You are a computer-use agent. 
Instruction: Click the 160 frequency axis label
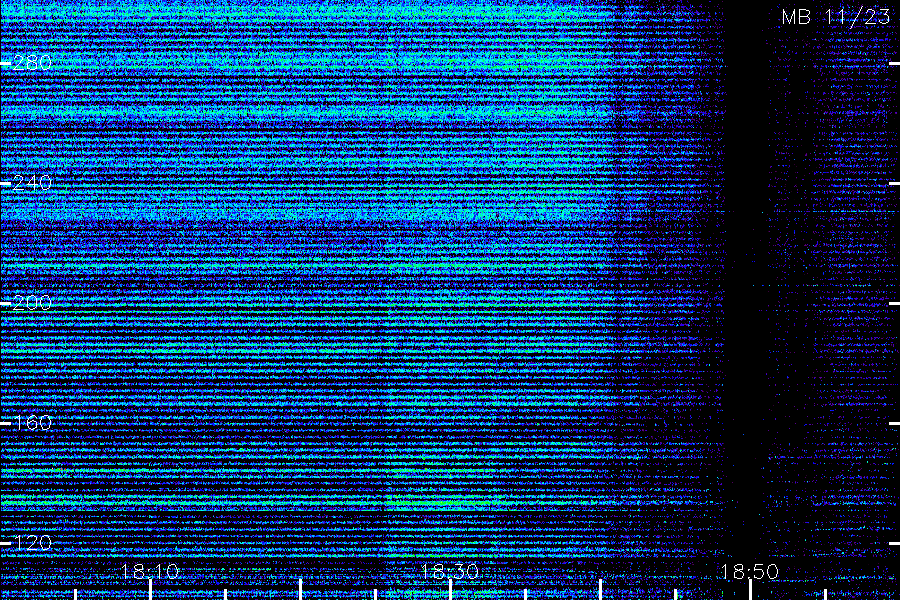[32, 423]
